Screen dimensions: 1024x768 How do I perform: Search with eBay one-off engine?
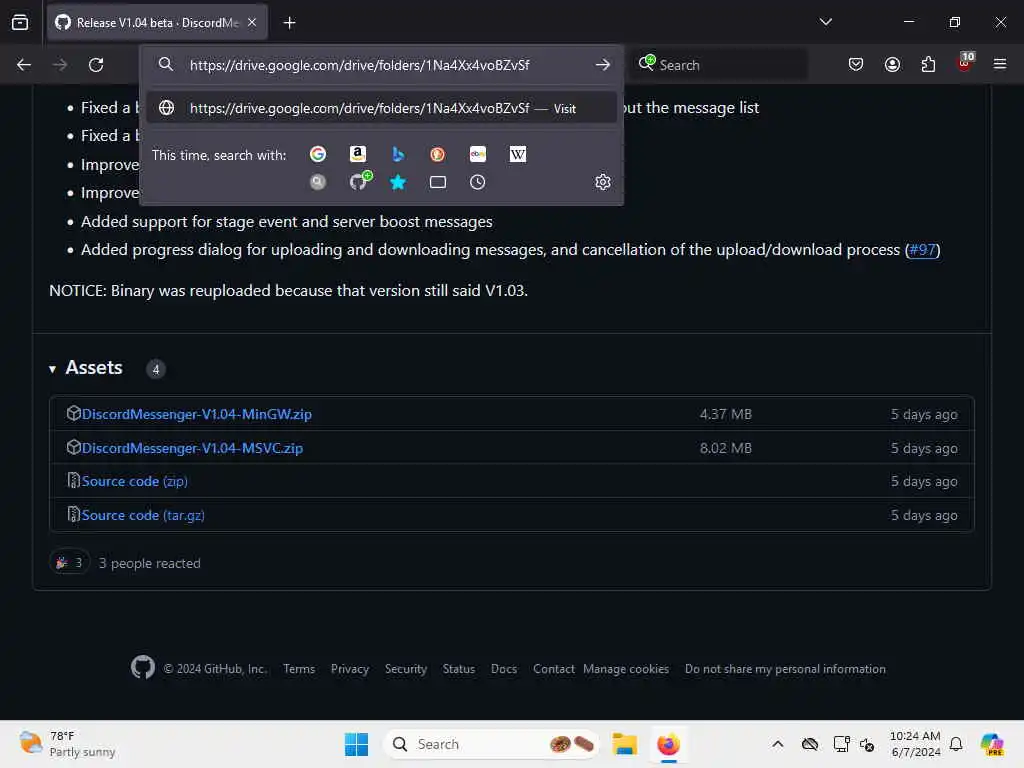478,154
